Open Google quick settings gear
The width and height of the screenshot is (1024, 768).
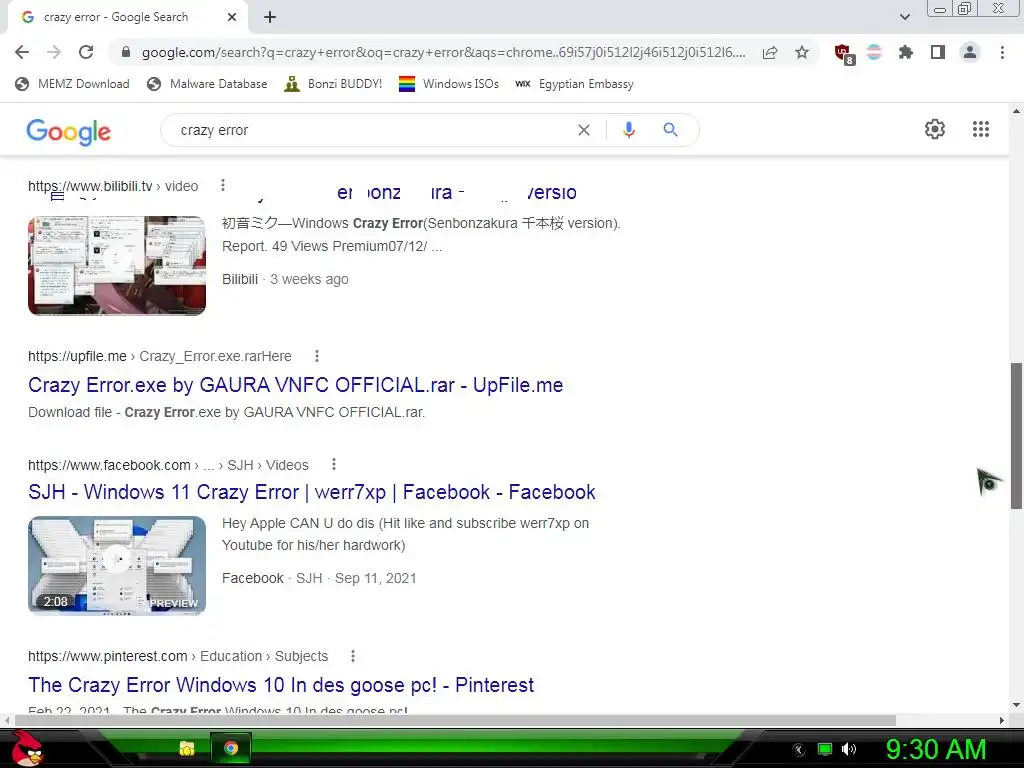click(x=935, y=129)
